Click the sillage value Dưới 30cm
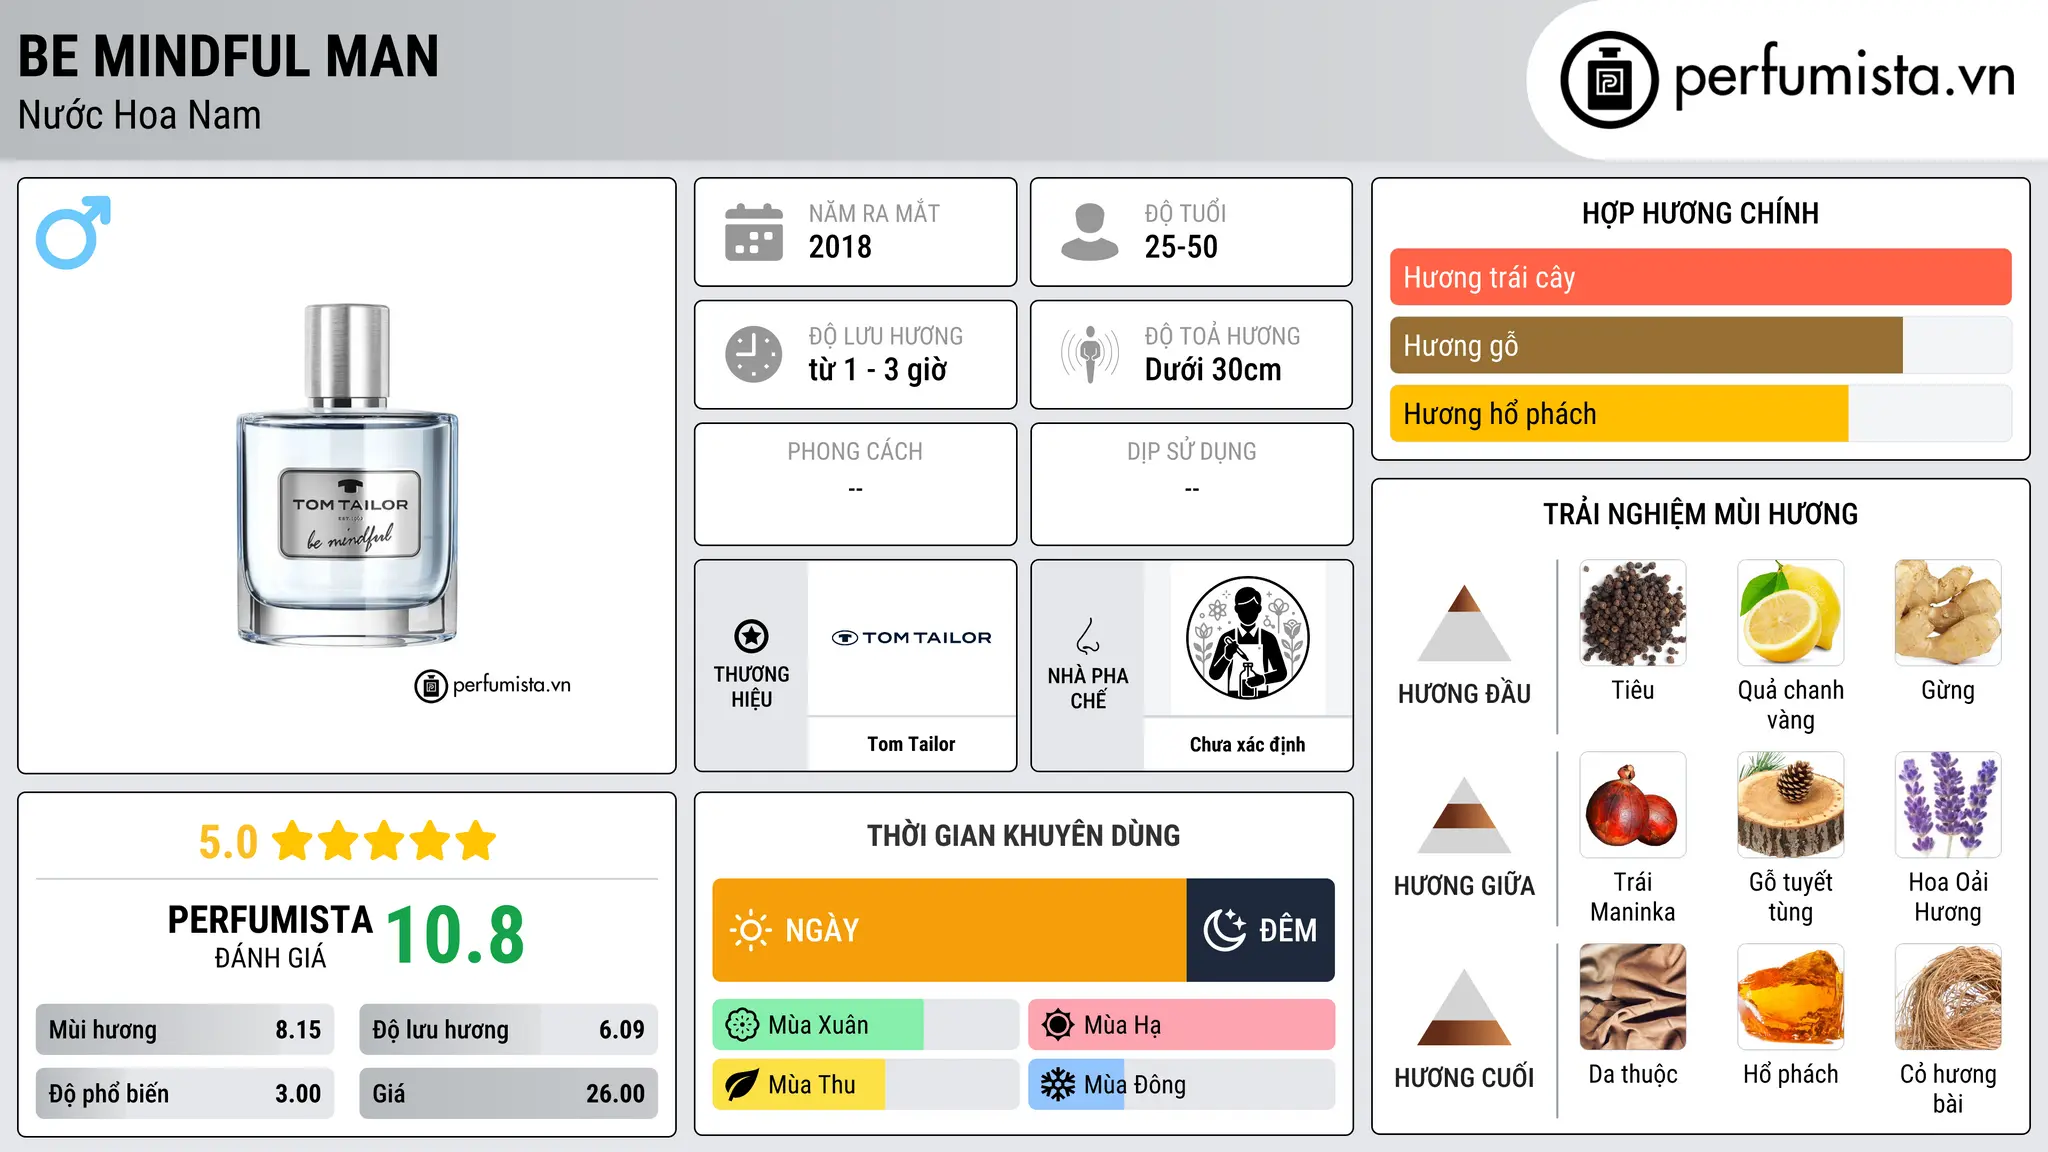The height and width of the screenshot is (1152, 2048). click(1212, 370)
